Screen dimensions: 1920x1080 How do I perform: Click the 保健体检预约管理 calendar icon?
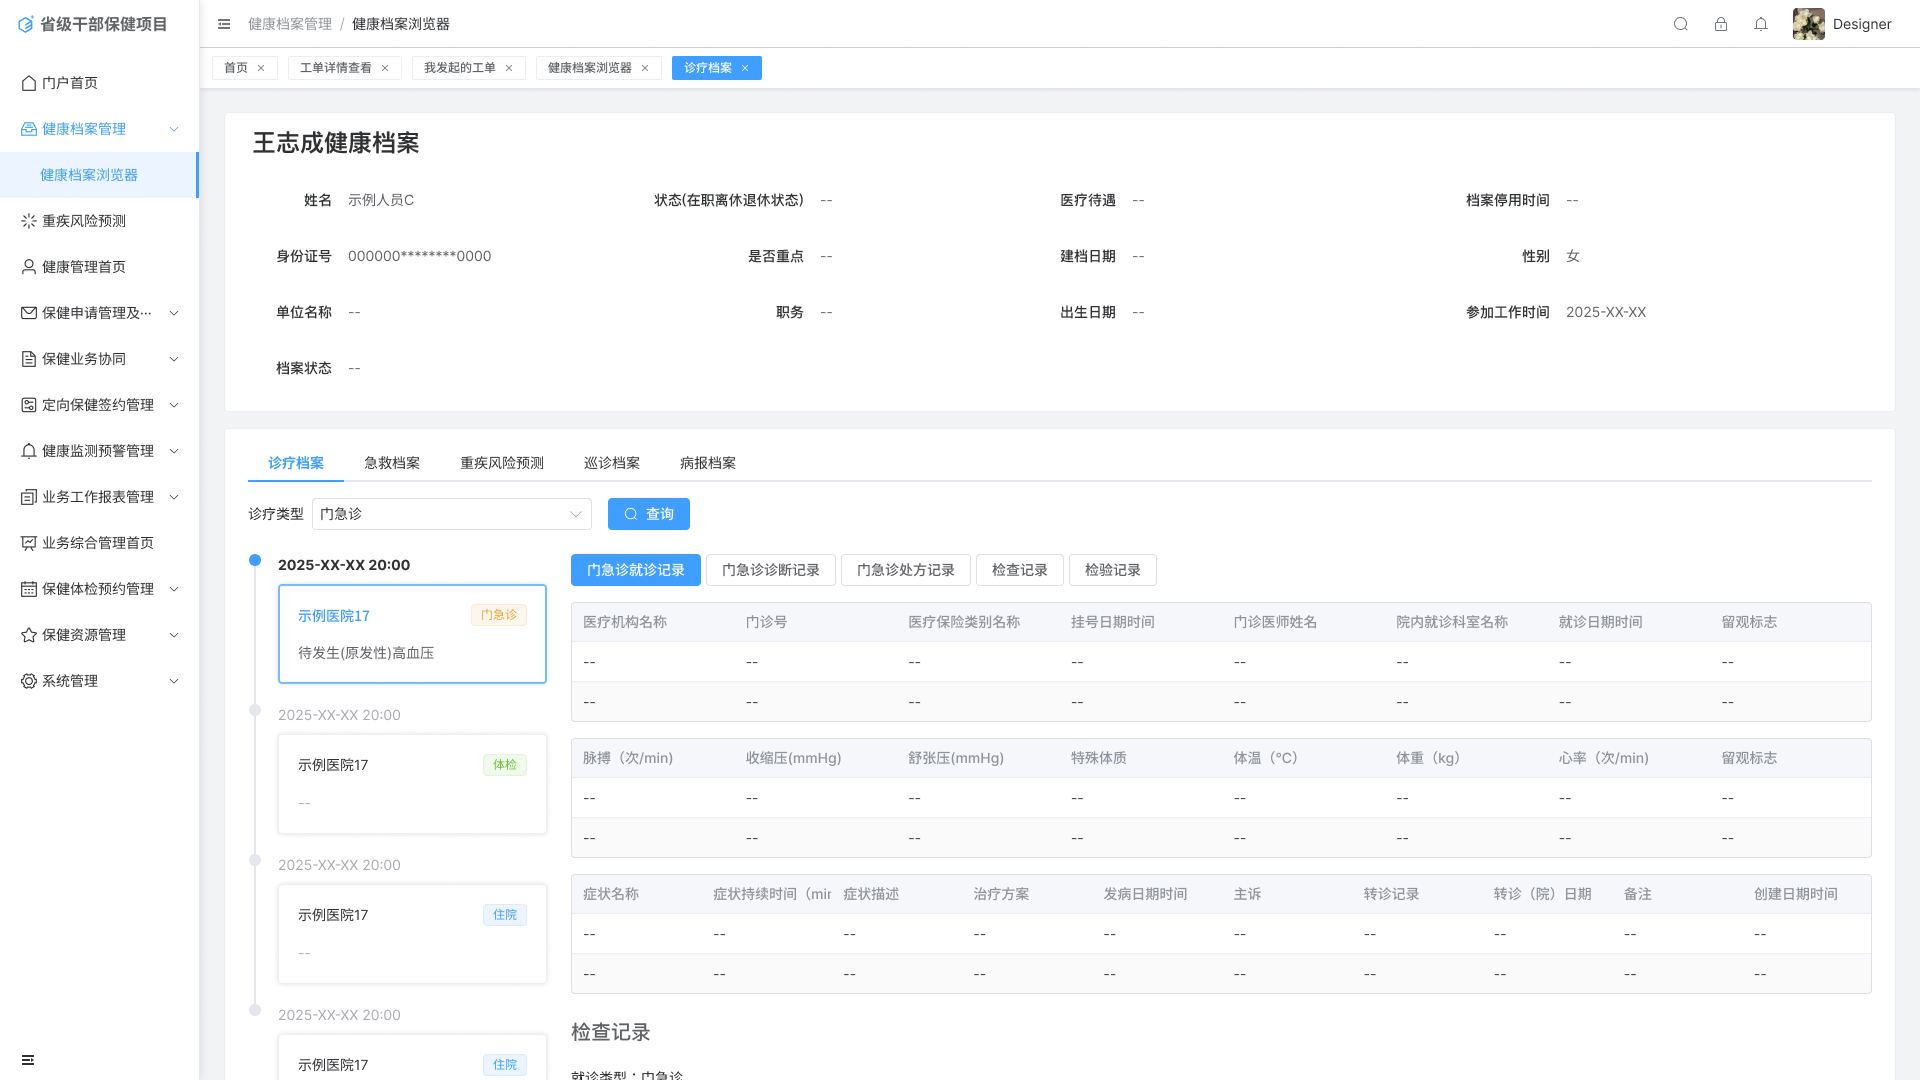tap(29, 589)
